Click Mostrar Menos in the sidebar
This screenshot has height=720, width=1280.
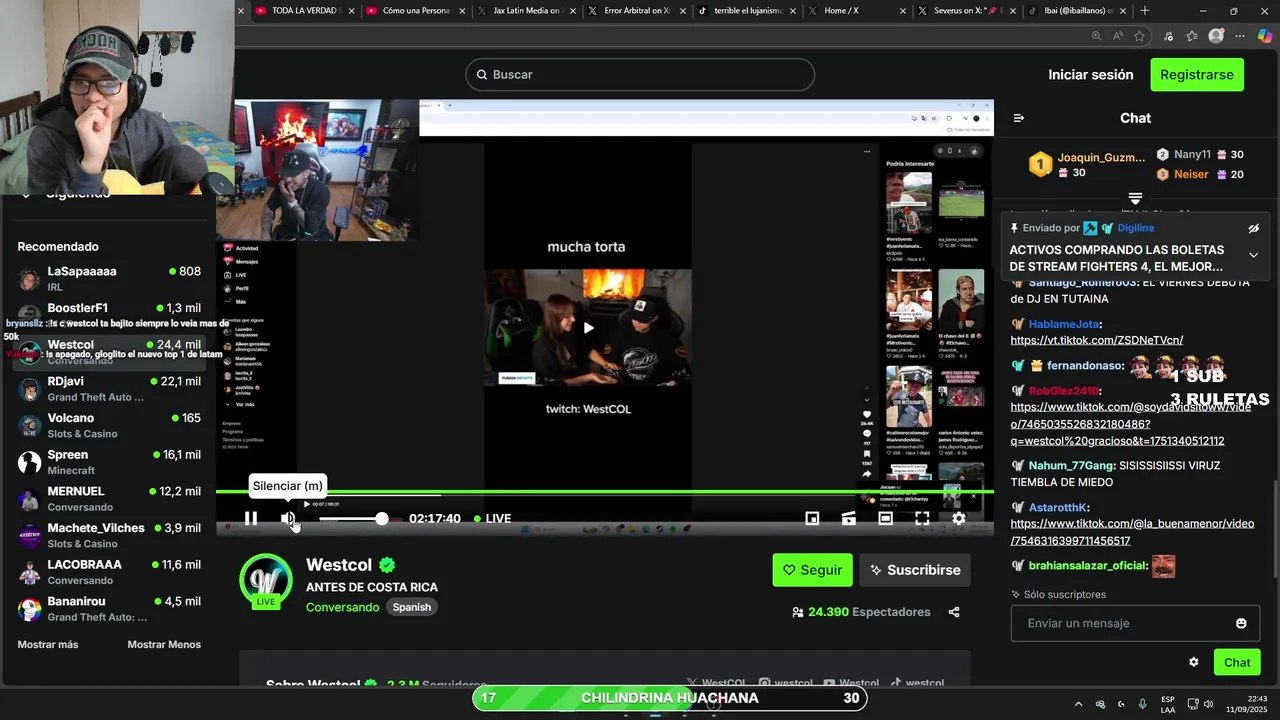[164, 645]
